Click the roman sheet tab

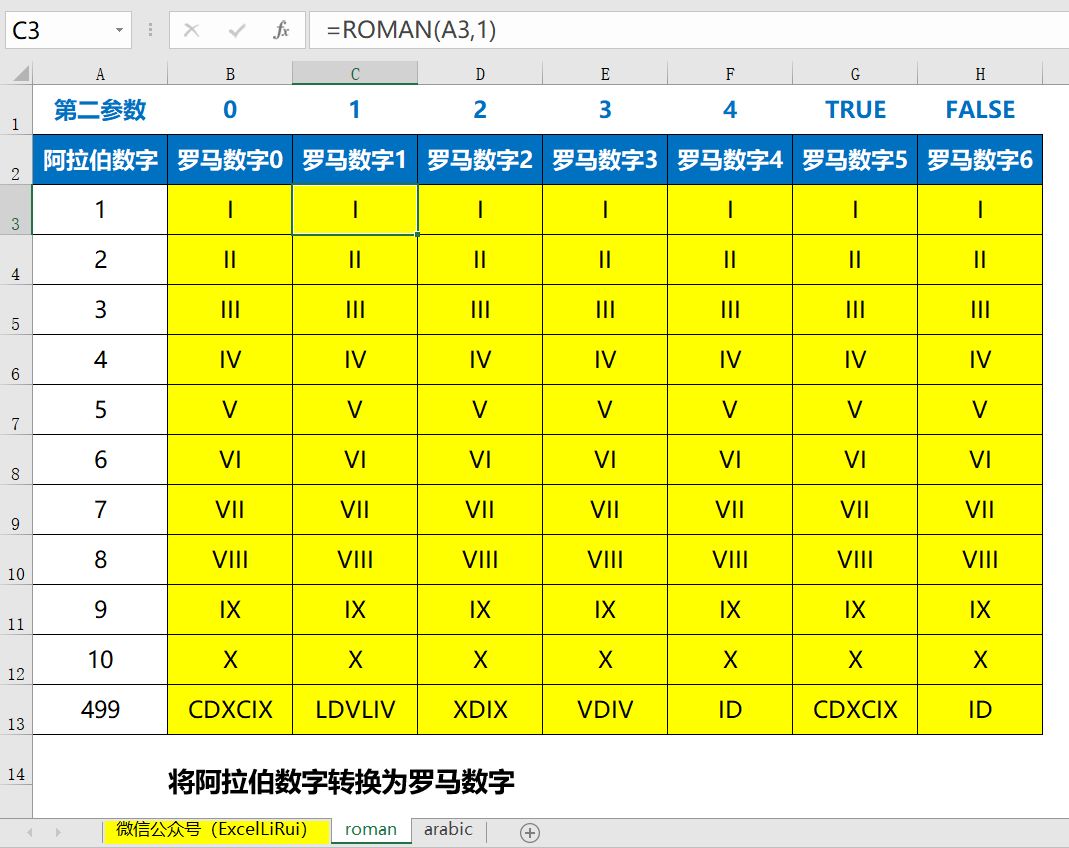coord(370,830)
